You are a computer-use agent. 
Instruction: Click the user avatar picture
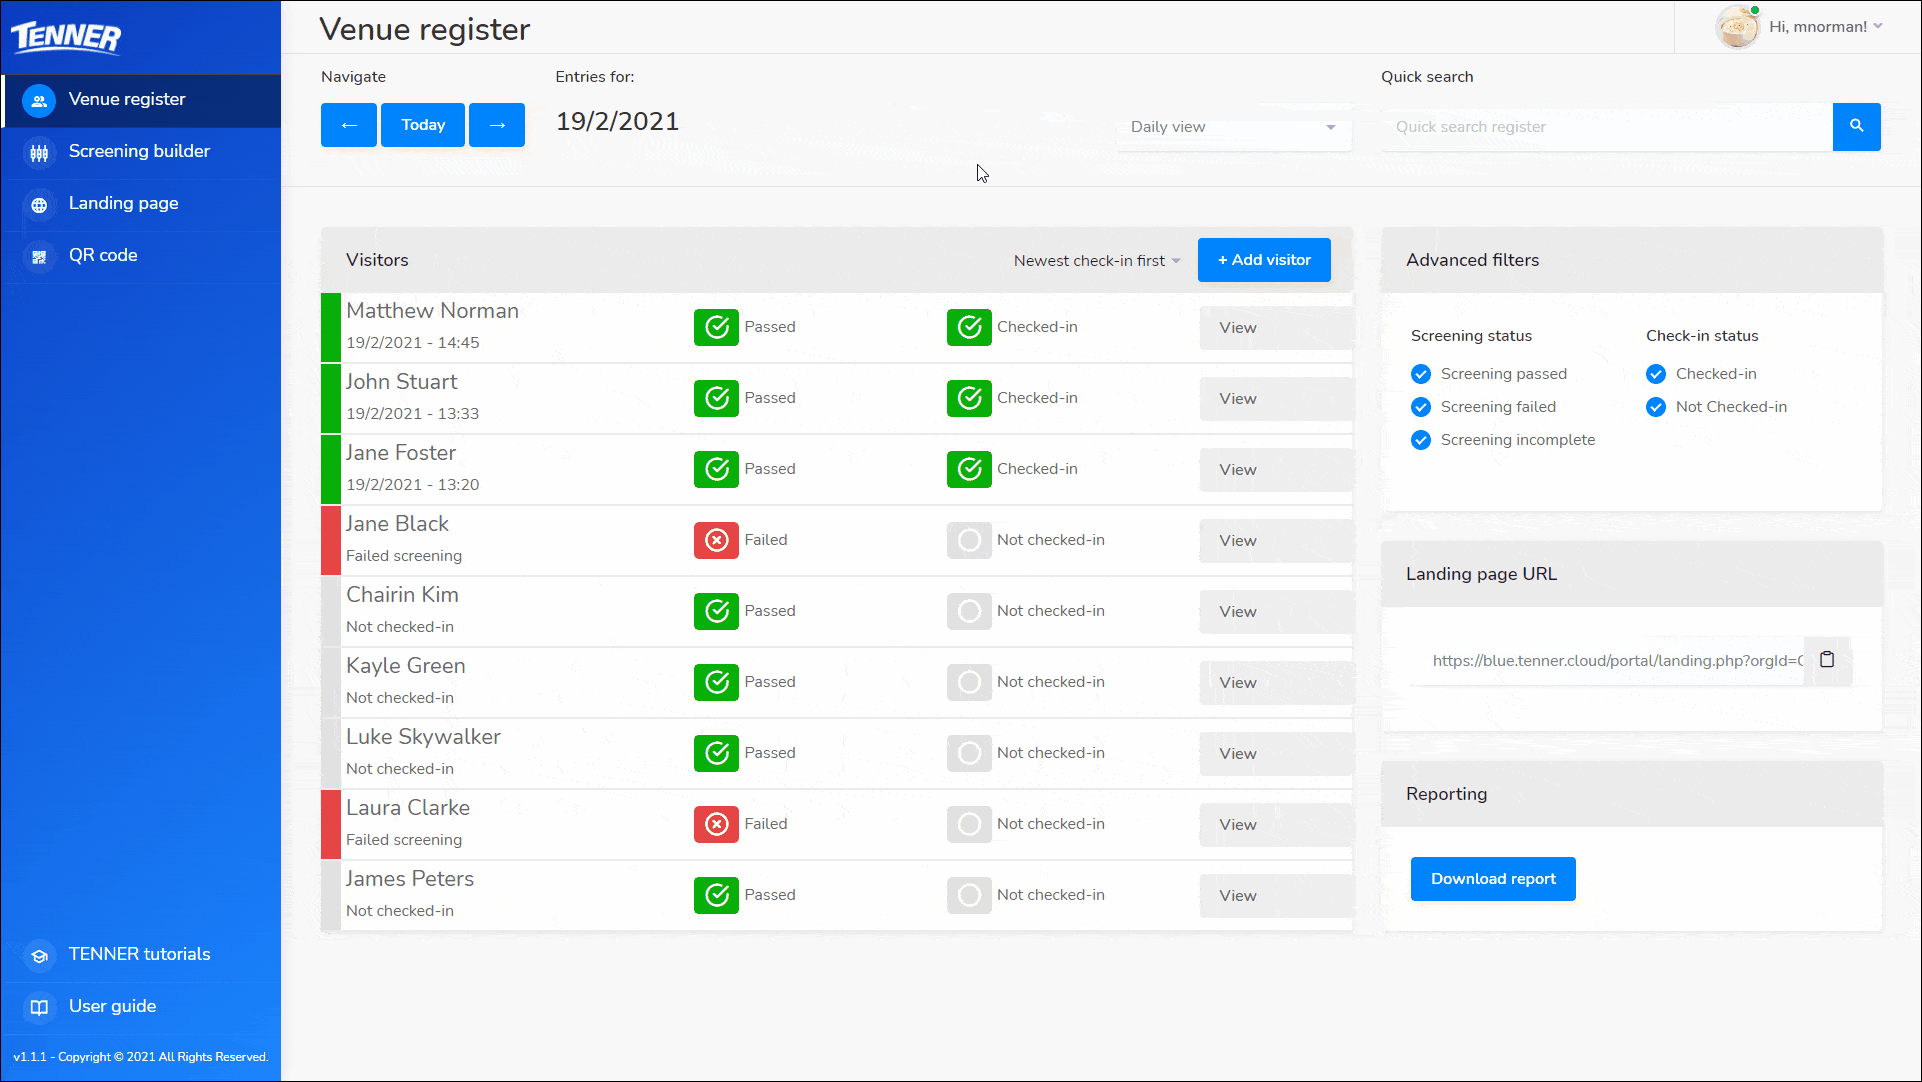click(1737, 27)
